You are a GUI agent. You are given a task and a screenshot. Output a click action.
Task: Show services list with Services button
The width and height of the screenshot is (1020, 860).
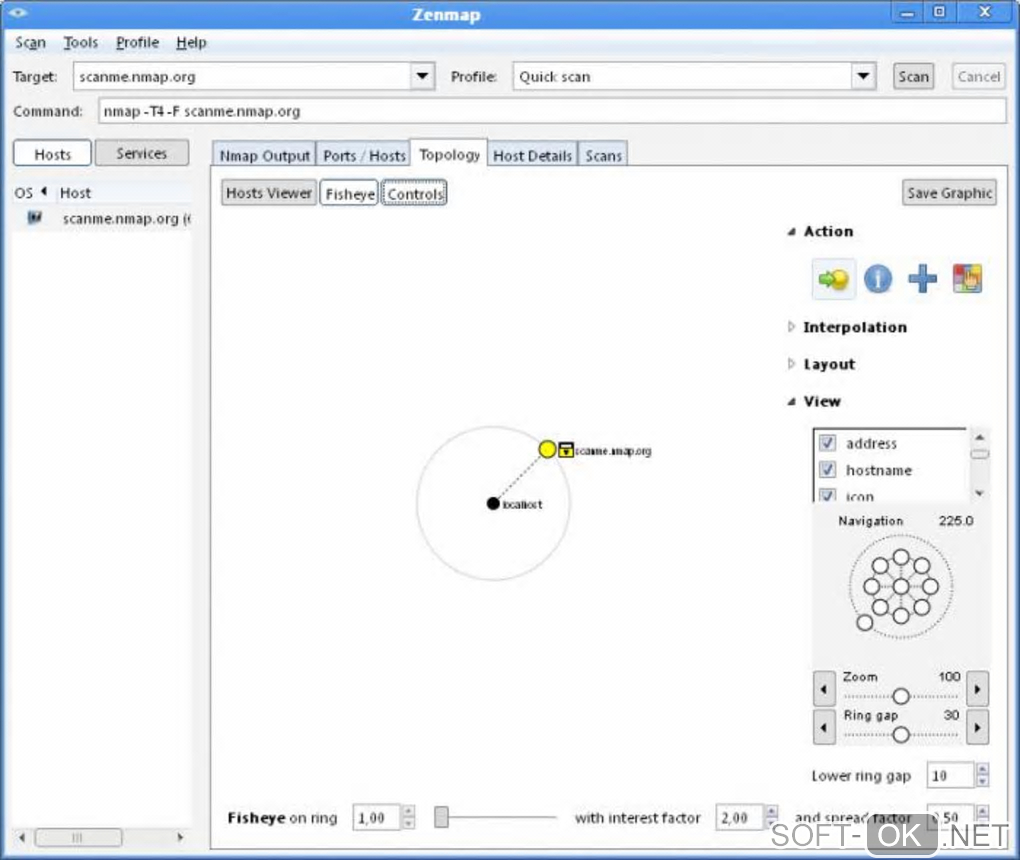pyautogui.click(x=142, y=153)
